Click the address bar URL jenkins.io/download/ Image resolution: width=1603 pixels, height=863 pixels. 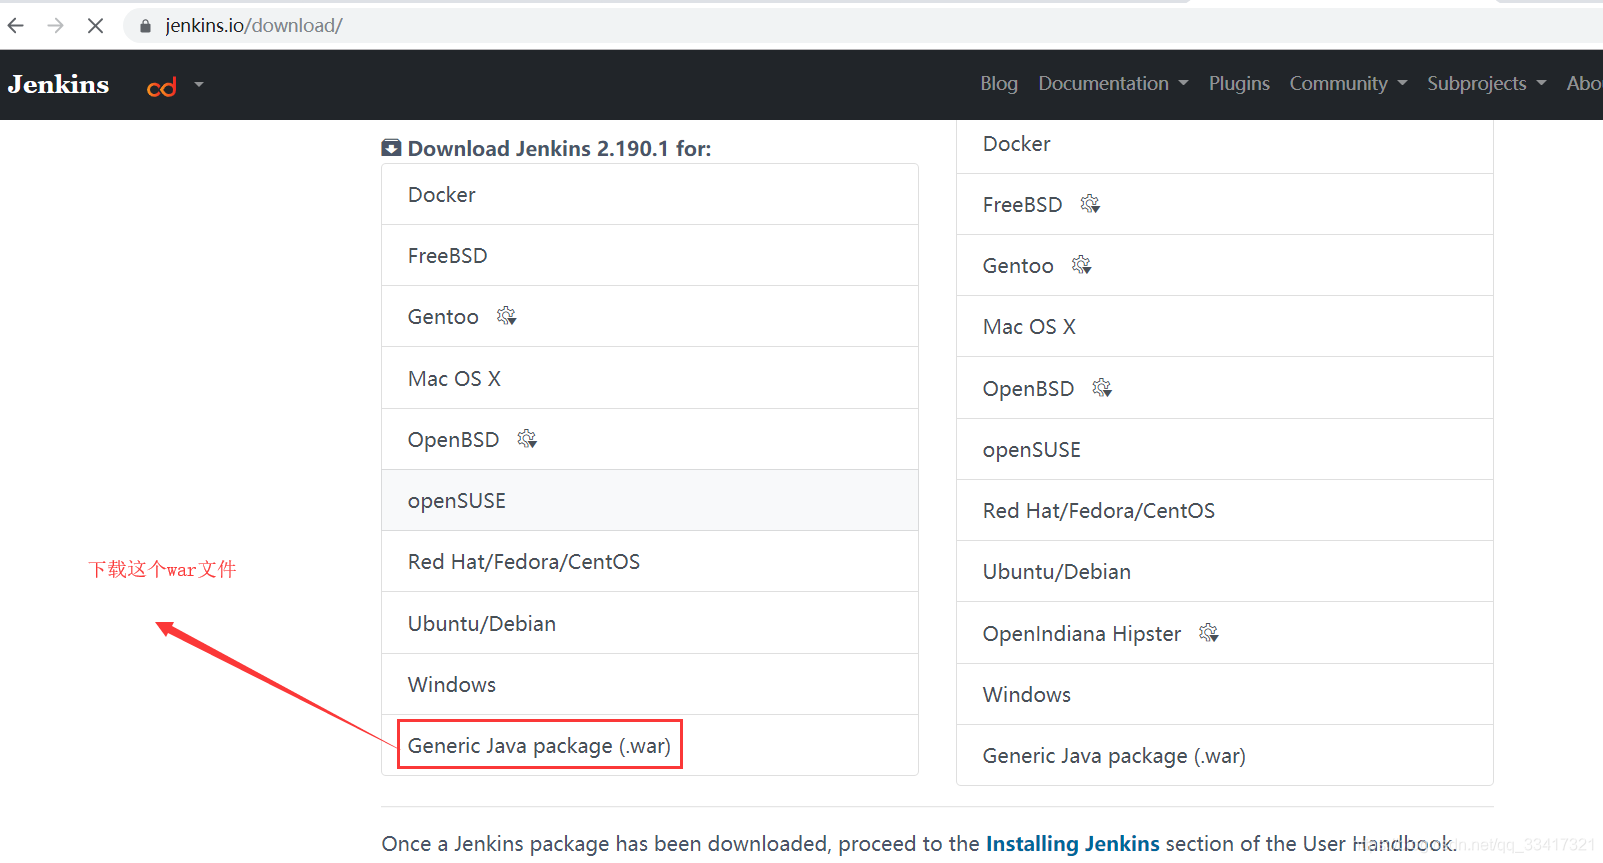(254, 26)
